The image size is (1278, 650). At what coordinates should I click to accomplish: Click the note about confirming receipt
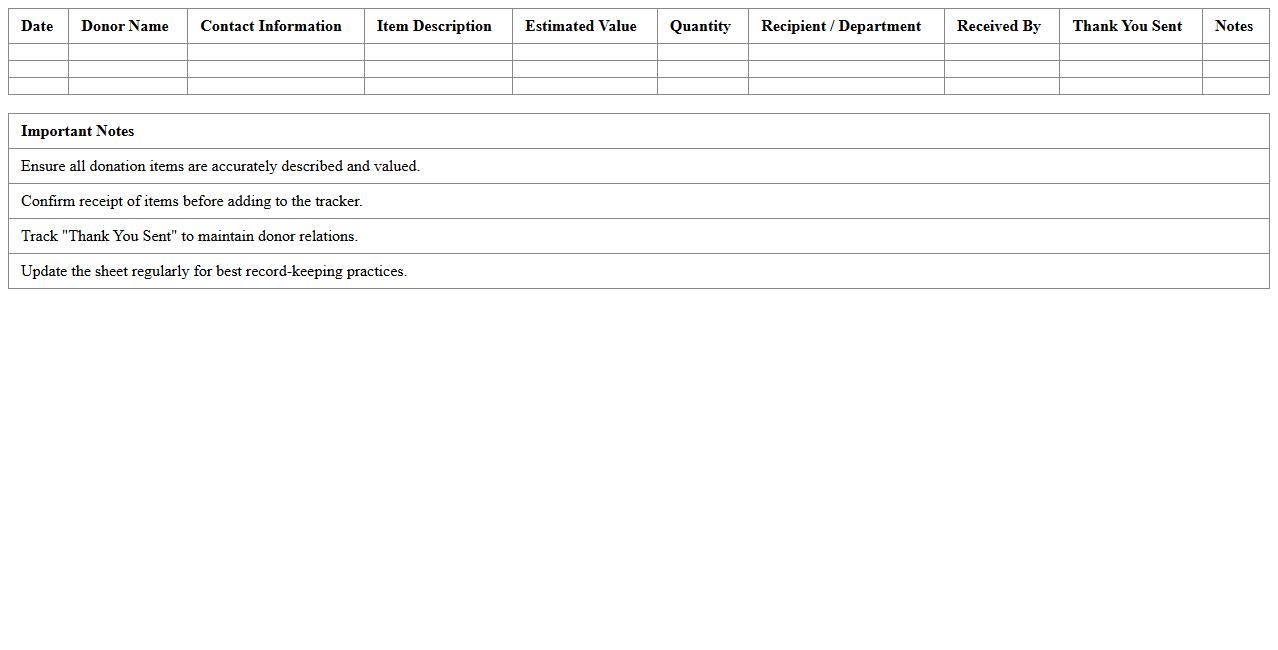coord(191,201)
